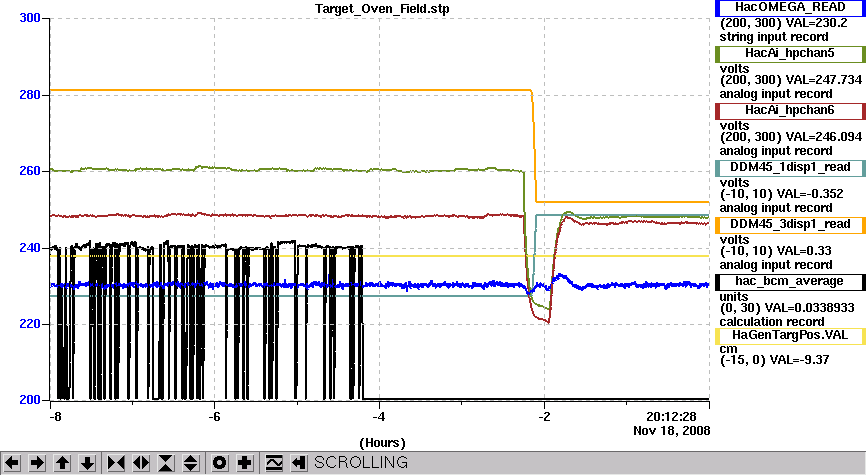Viewport: 866px width, 475px height.
Task: Click the (-10, 10) VAL=0.33 readout
Action: point(777,251)
